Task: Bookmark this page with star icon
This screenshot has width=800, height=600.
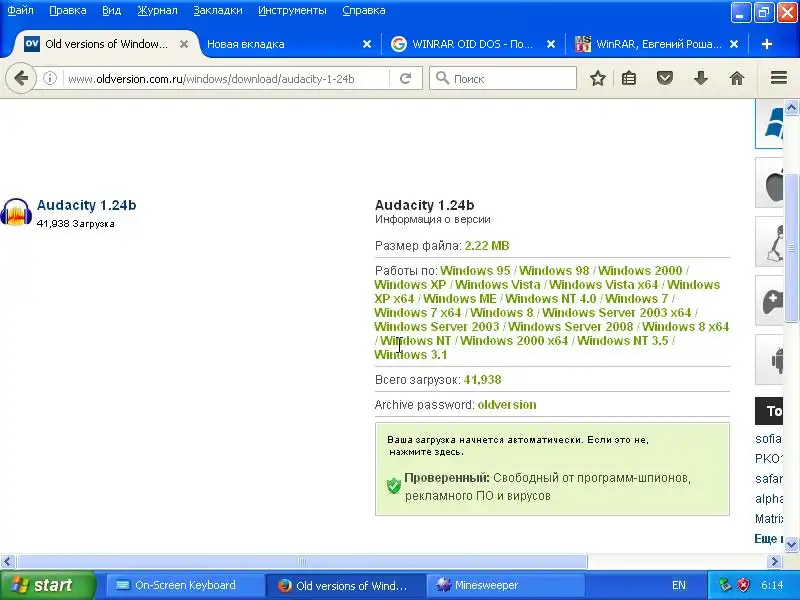Action: pyautogui.click(x=597, y=79)
